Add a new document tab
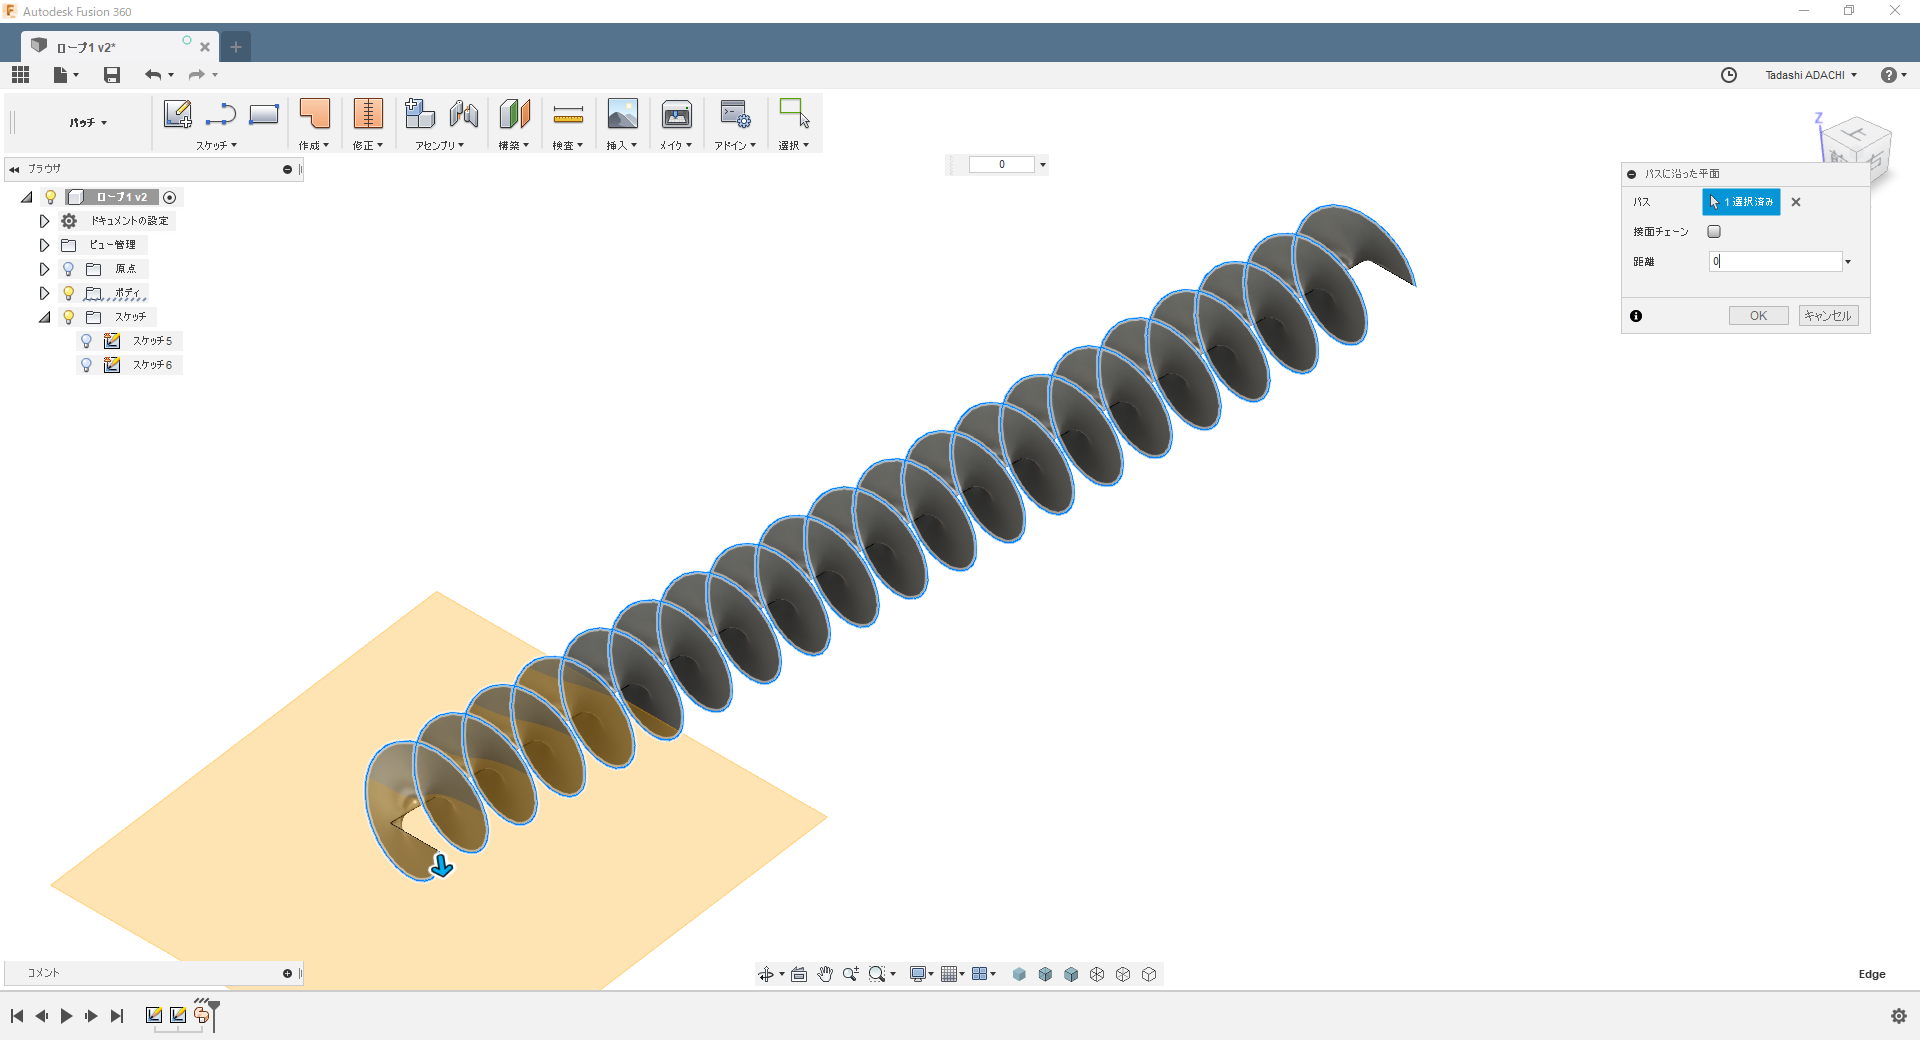 pos(236,47)
